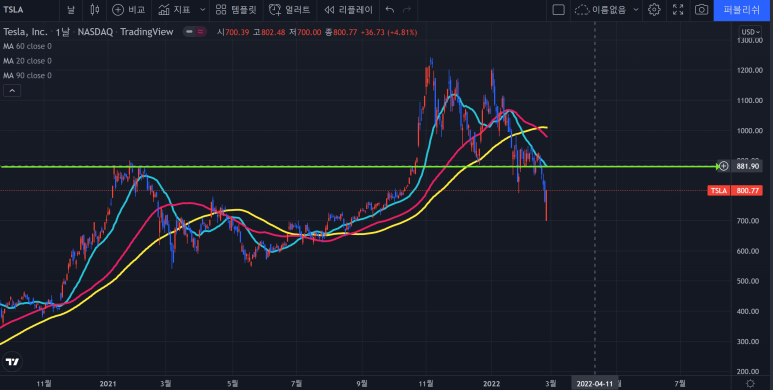
Task: Click the 1200.00 price scale label
Action: [x=749, y=71]
